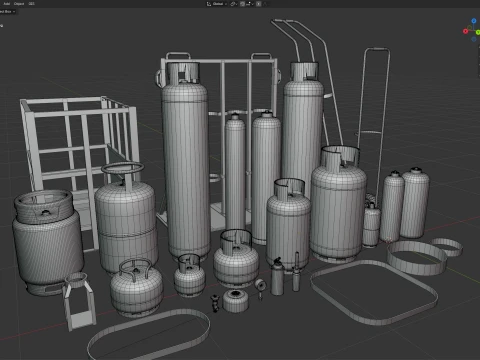
Task: Toggle the snap magnet button
Action: (242, 4)
